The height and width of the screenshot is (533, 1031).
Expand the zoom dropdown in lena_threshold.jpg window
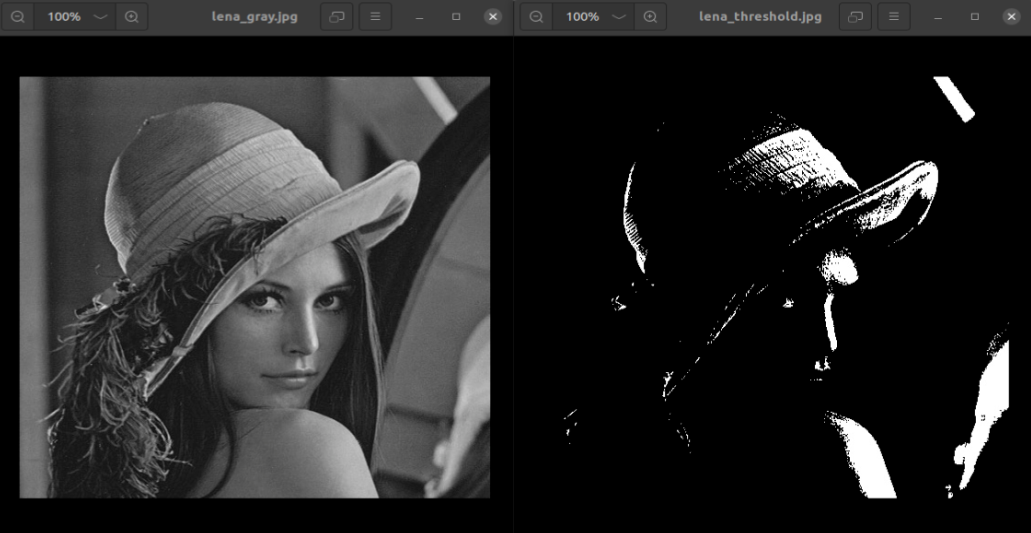pyautogui.click(x=620, y=17)
